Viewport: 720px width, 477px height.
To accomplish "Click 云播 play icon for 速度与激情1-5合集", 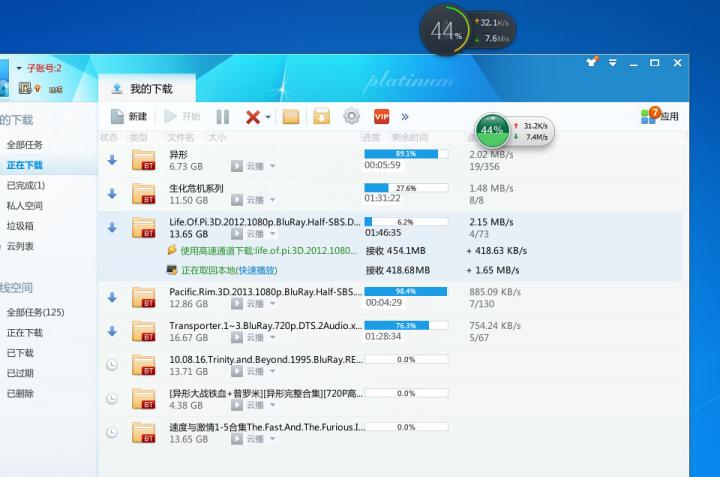I will [237, 439].
